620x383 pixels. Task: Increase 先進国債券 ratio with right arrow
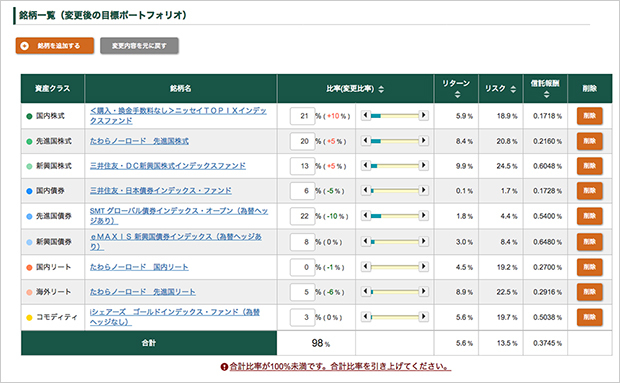coord(423,215)
